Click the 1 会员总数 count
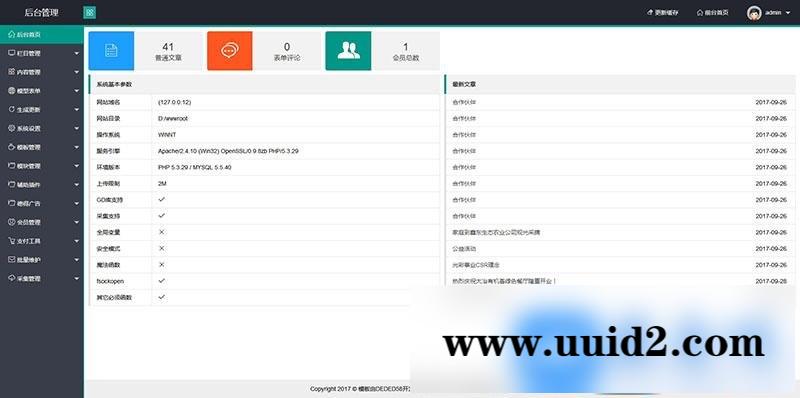Viewport: 800px width, 398px height. click(406, 52)
